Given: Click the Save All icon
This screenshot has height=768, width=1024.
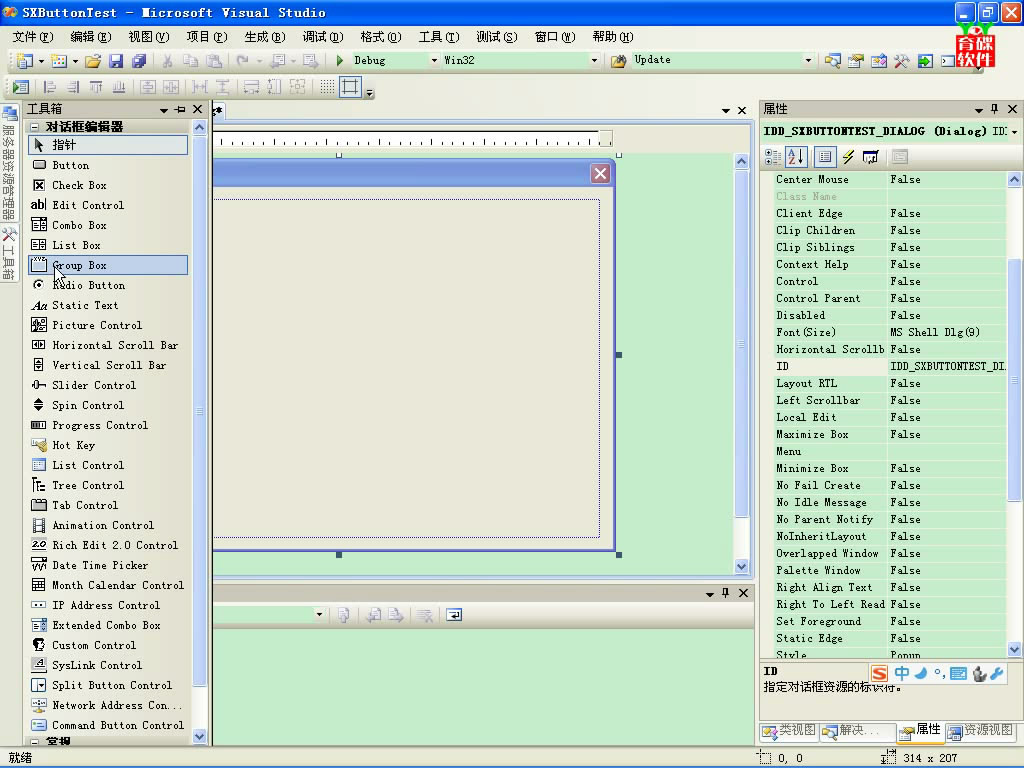Looking at the screenshot, I should pos(139,61).
